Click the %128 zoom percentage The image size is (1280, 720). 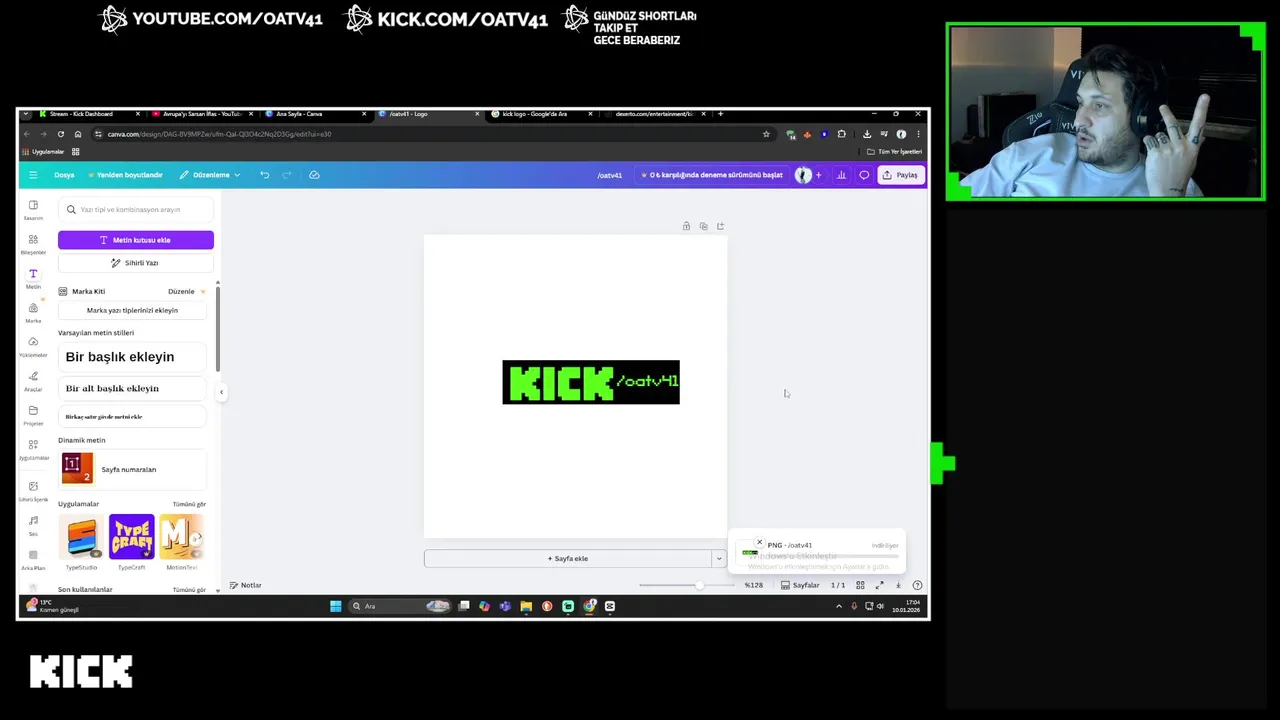click(x=754, y=585)
